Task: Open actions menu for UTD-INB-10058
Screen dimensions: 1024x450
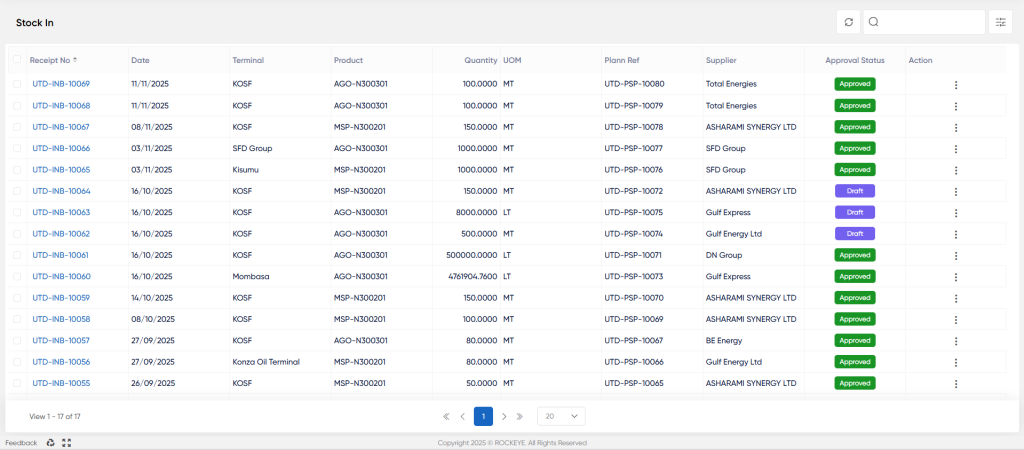Action: coord(955,319)
